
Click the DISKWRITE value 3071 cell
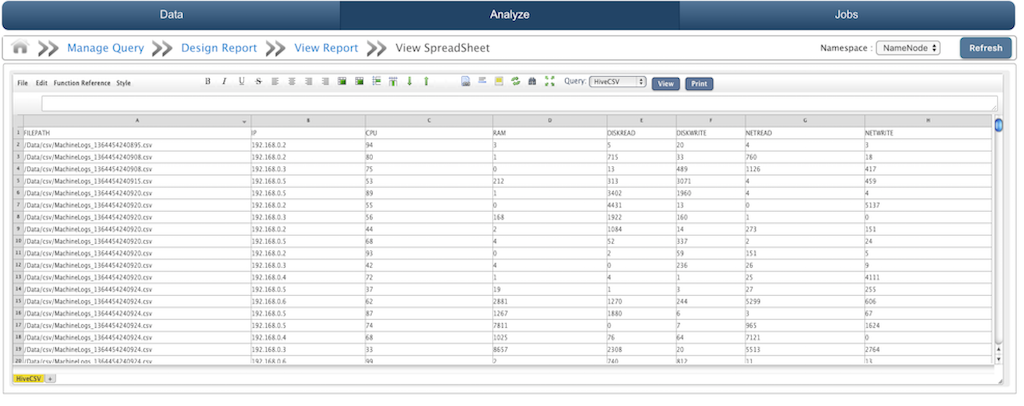710,181
